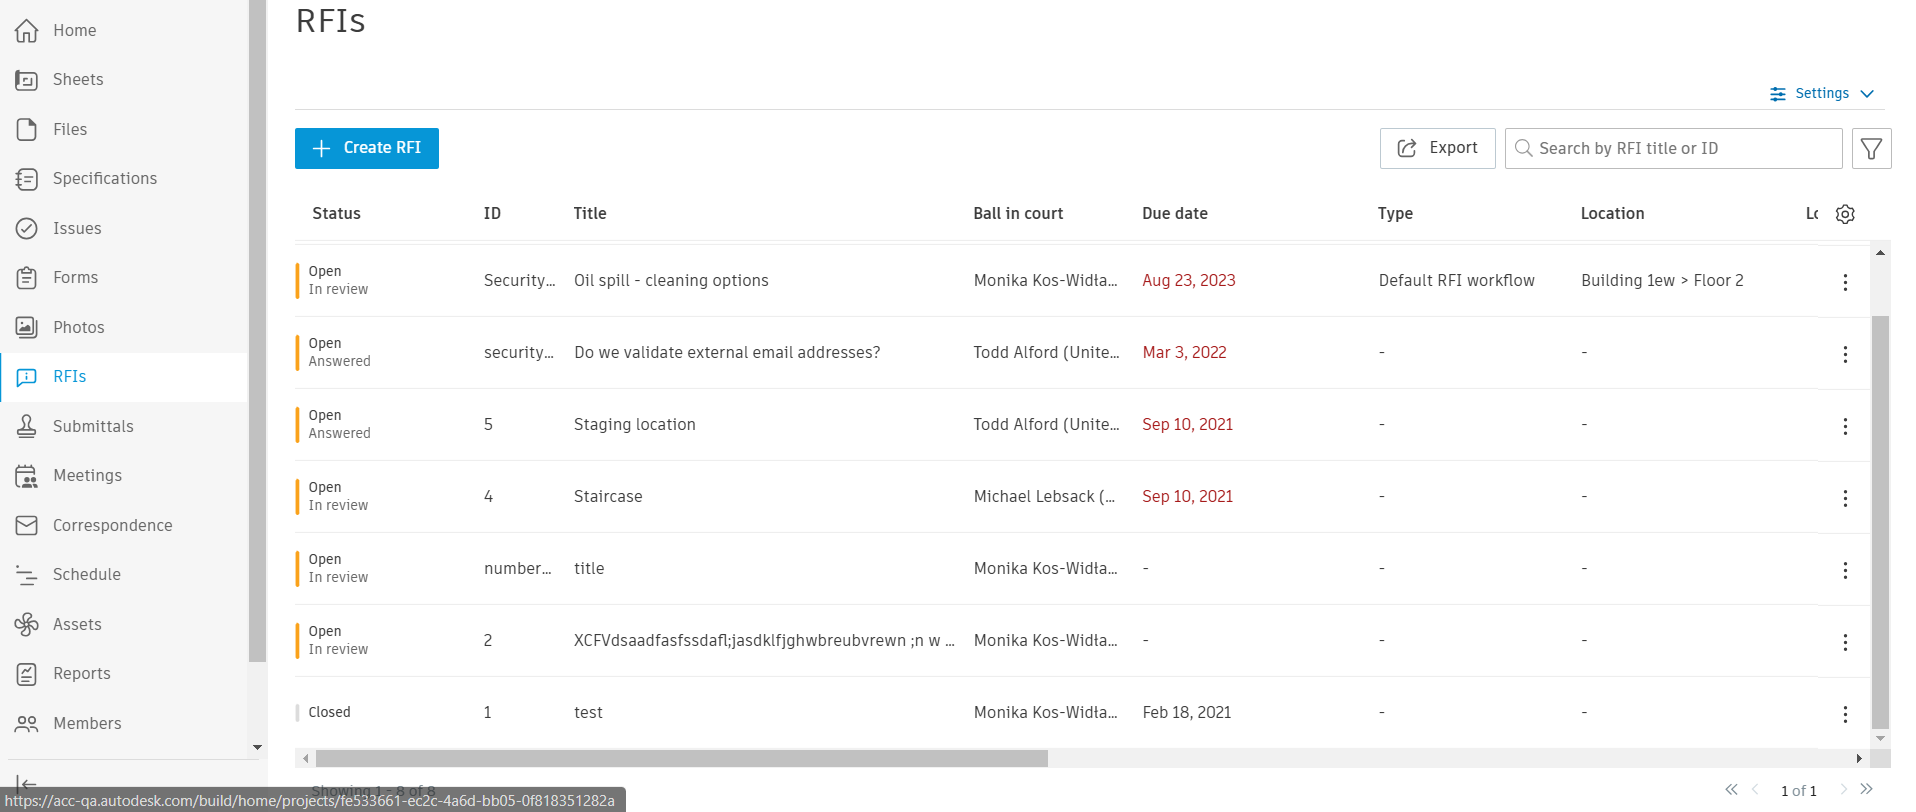Image resolution: width=1916 pixels, height=812 pixels.
Task: Open row options for Oil spill RFI
Action: click(x=1845, y=282)
